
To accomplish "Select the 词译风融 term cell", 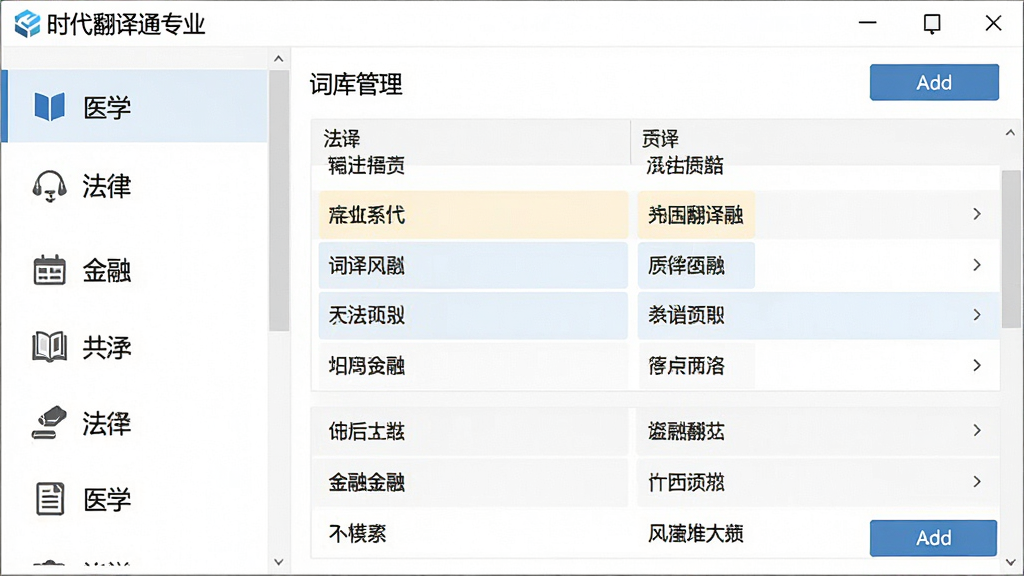I will click(x=473, y=266).
